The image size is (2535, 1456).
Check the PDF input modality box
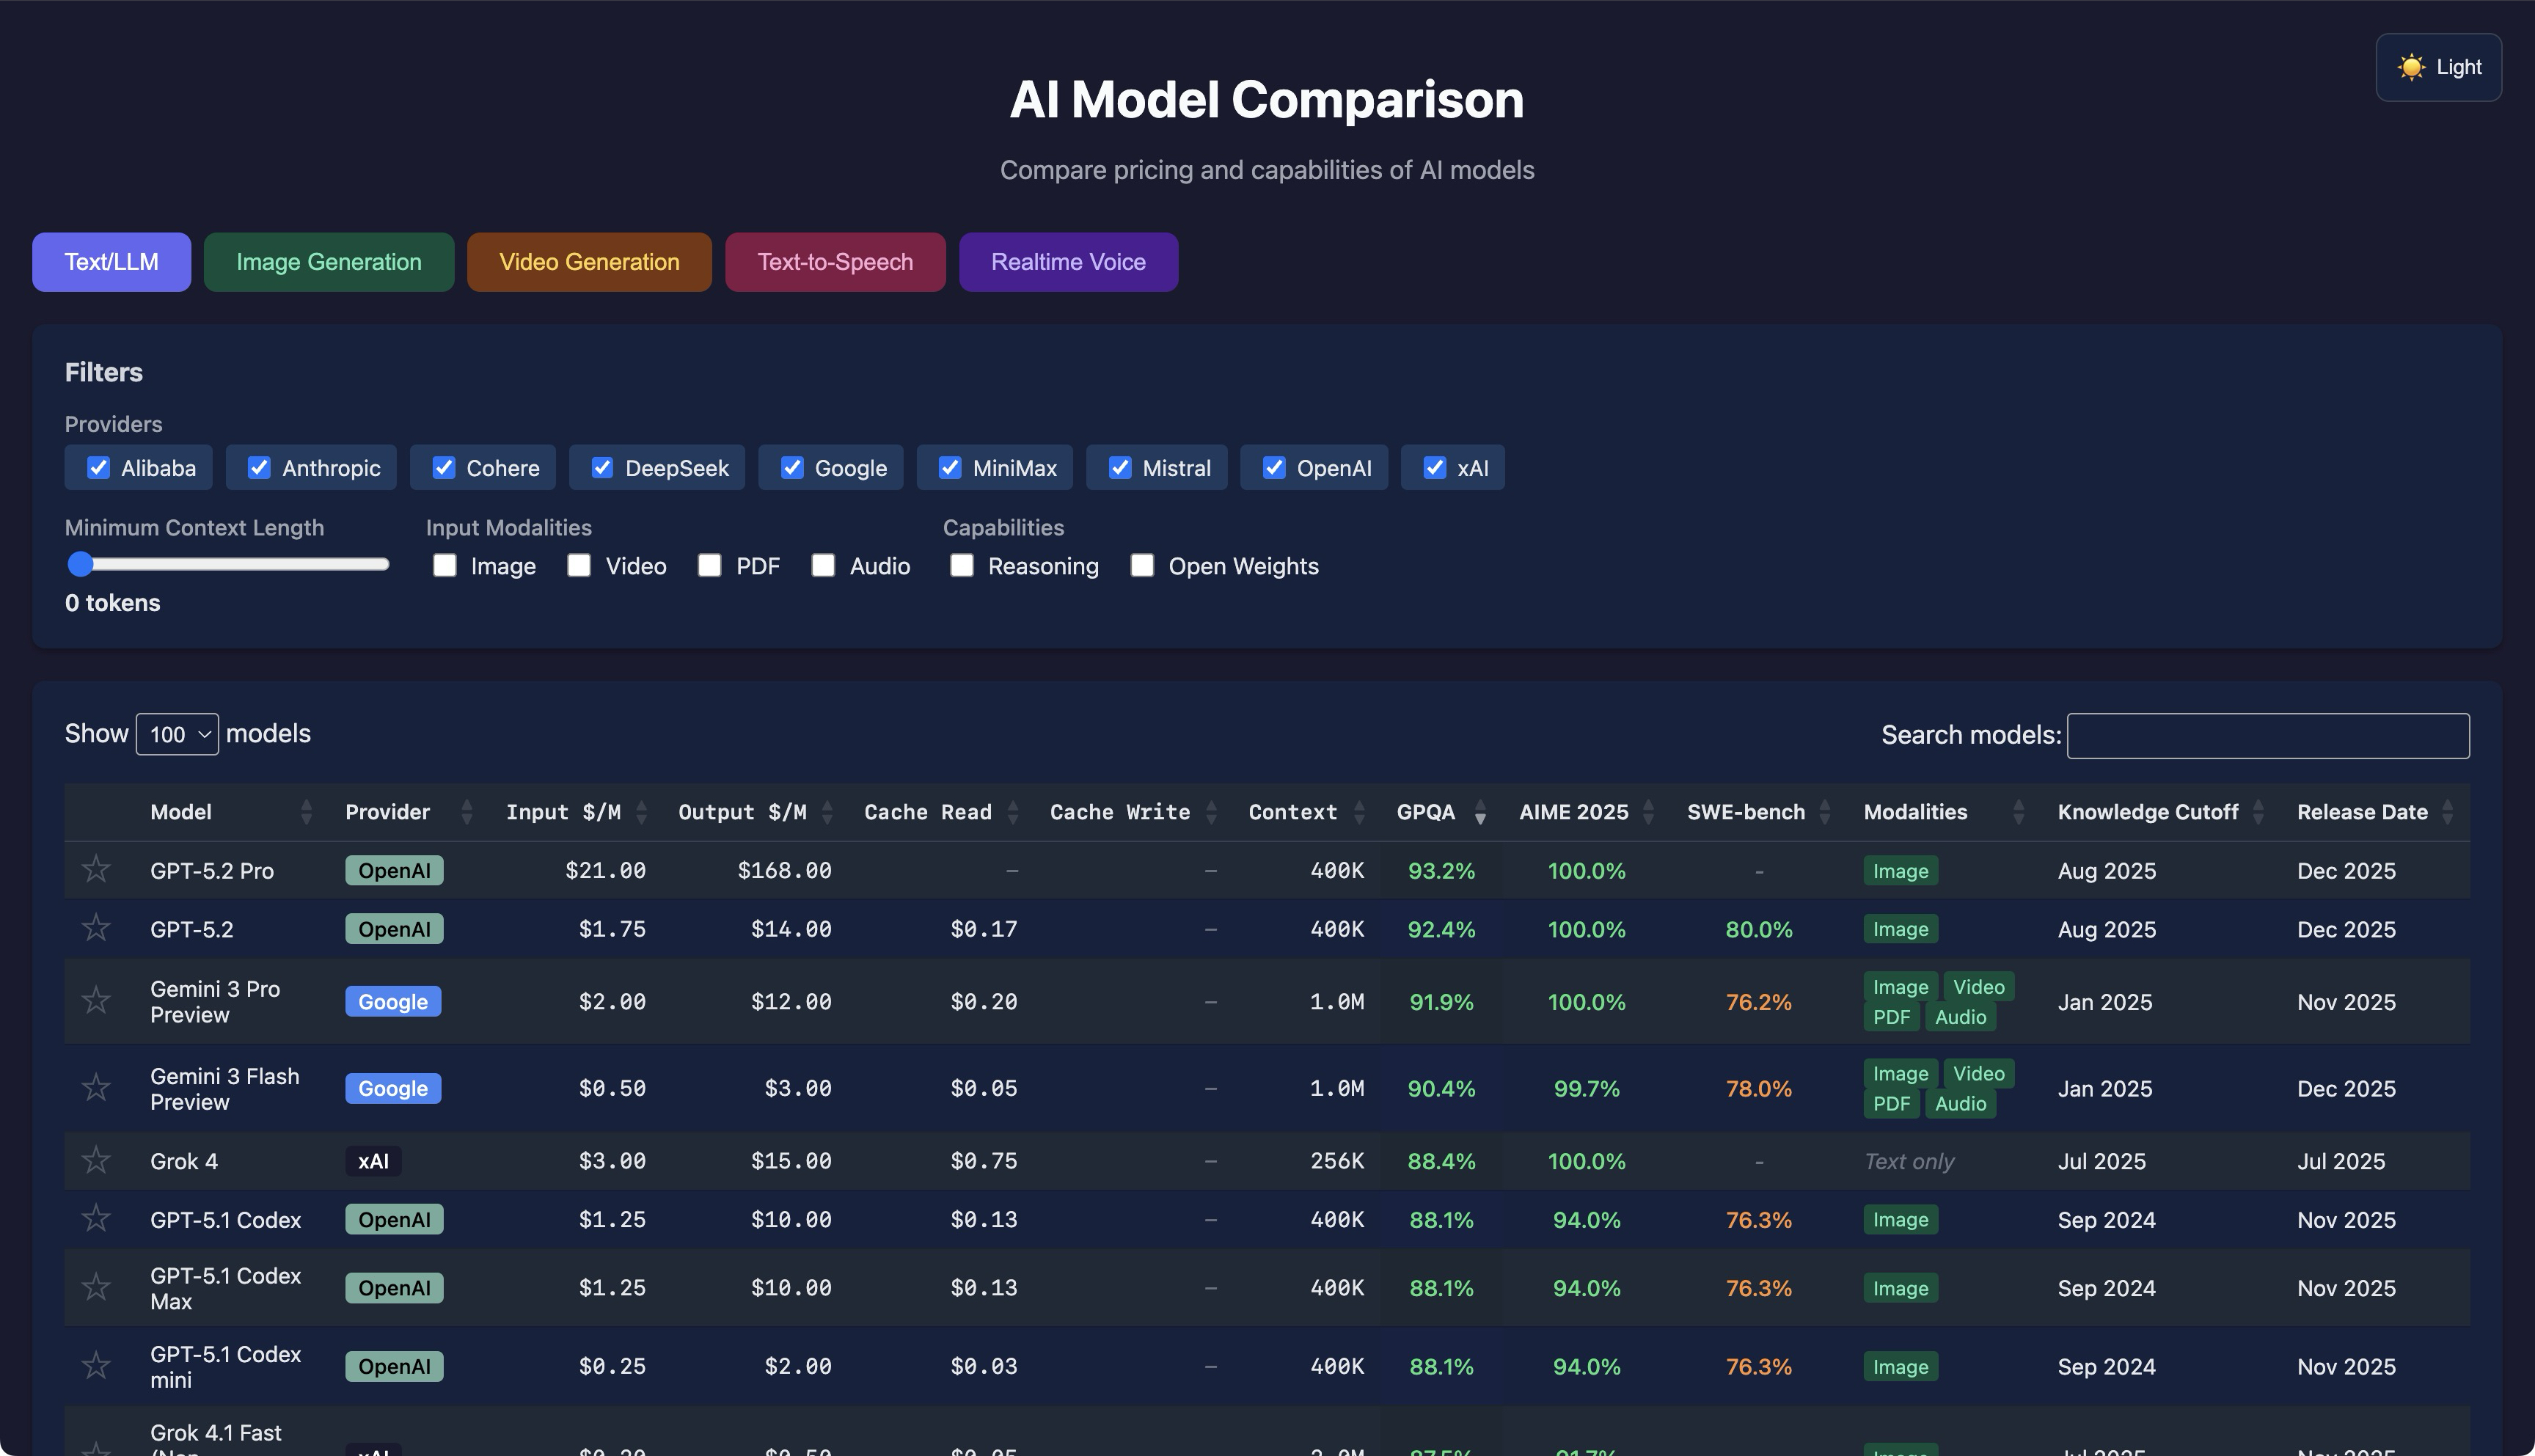click(710, 566)
